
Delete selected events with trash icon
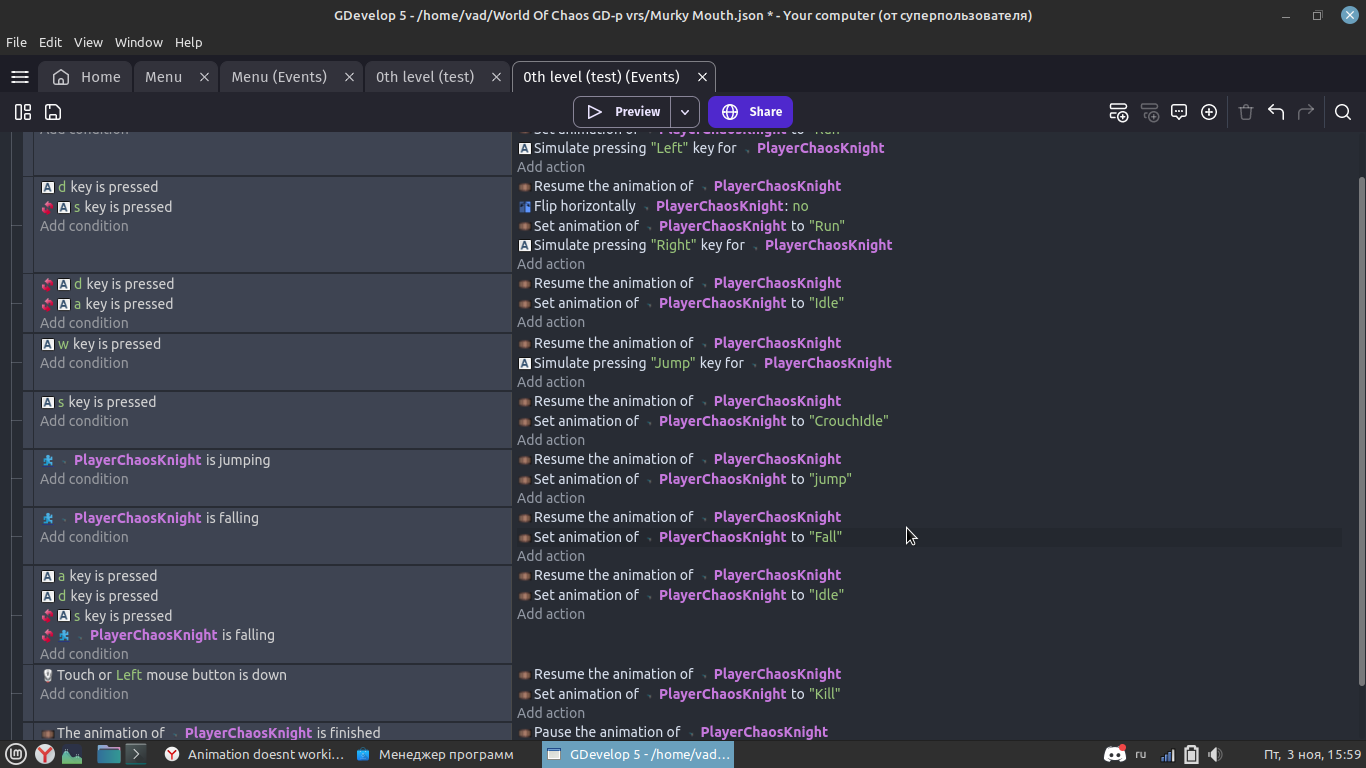pos(1246,112)
